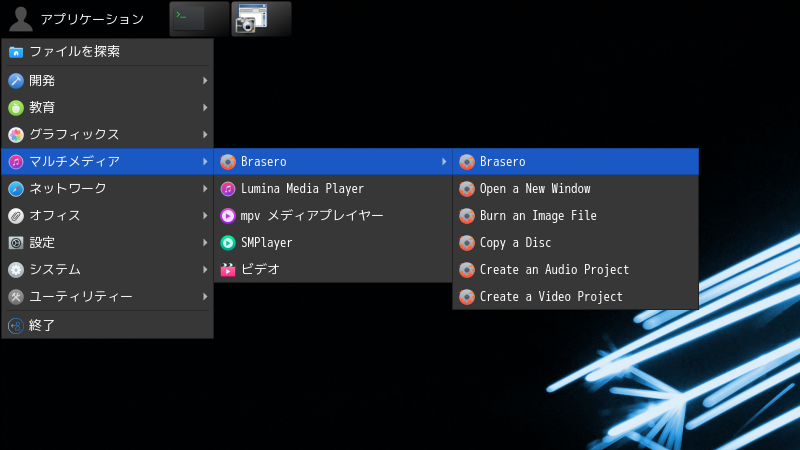Click the ネットワーク compass icon
Image resolution: width=800 pixels, height=450 pixels.
point(16,189)
